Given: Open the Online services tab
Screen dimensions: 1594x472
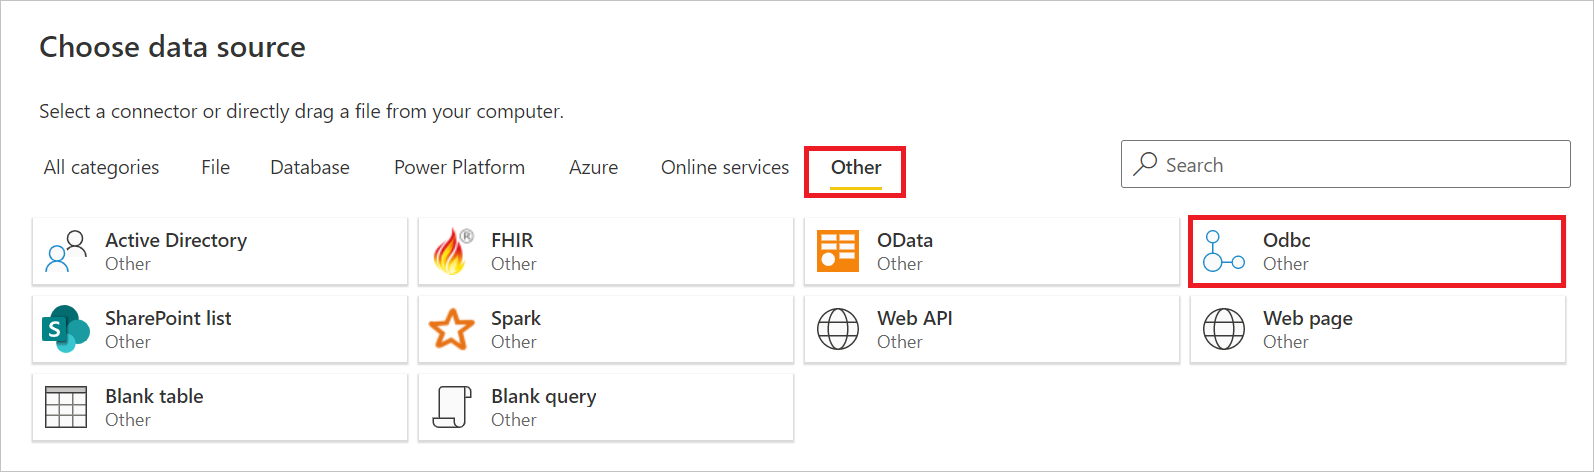Looking at the screenshot, I should click(725, 167).
